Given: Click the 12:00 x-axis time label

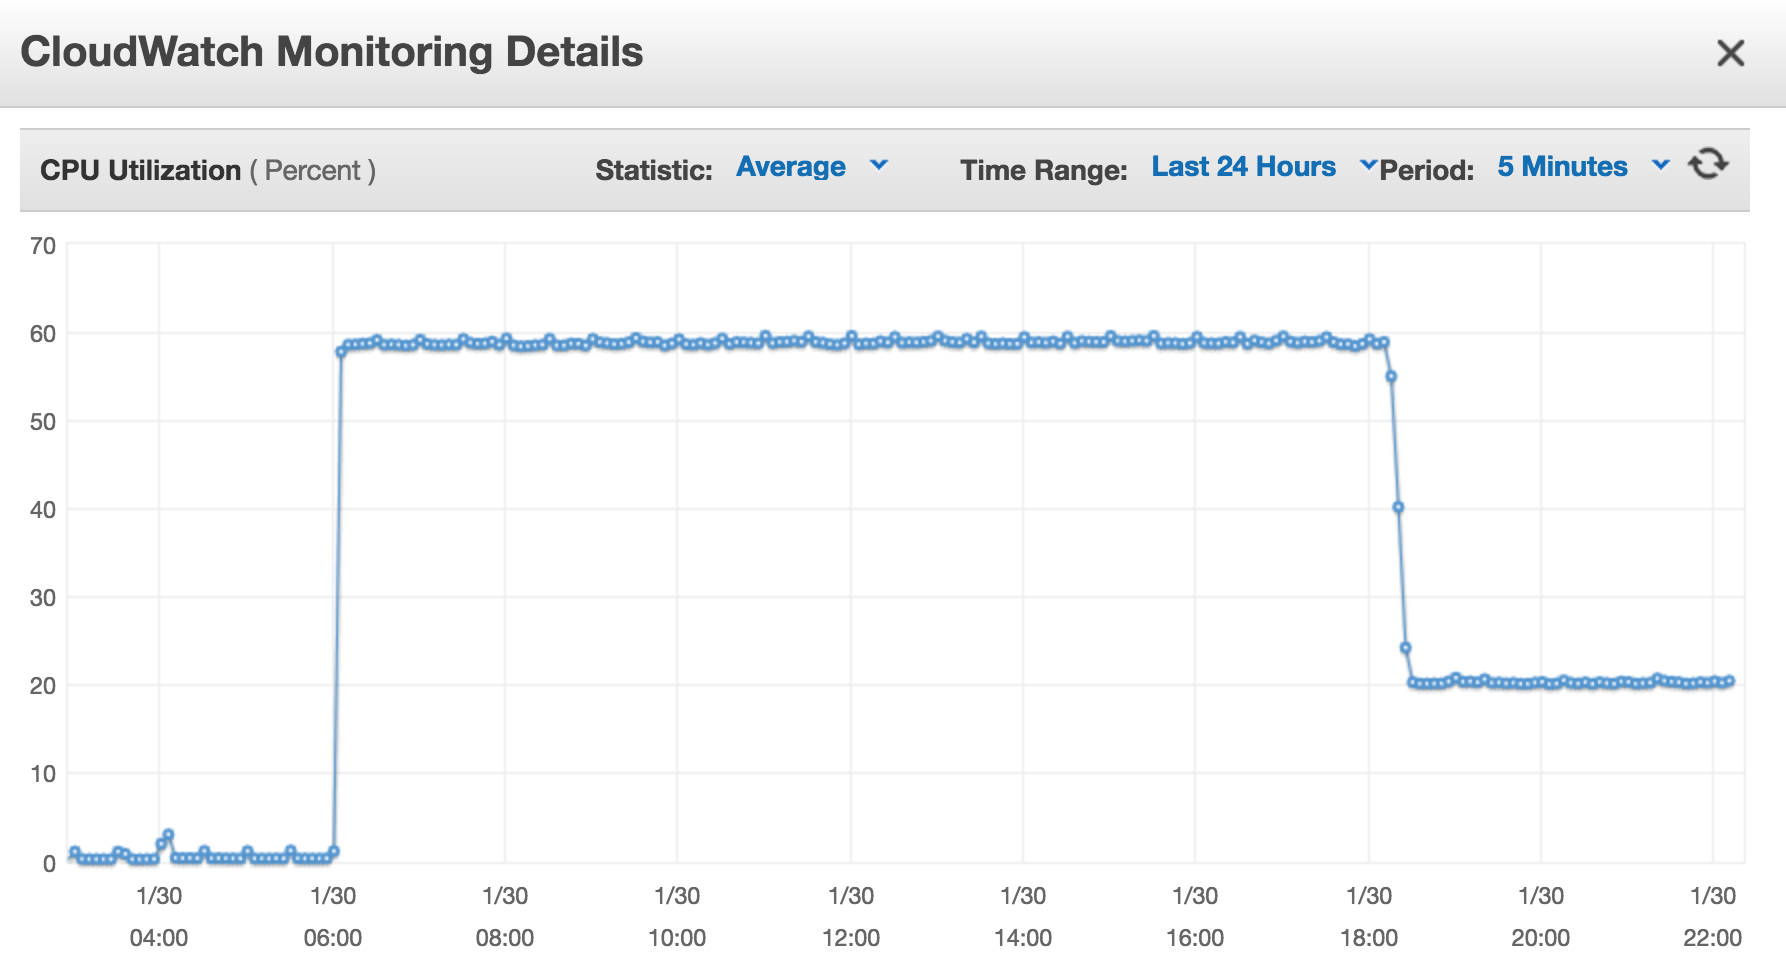Looking at the screenshot, I should (850, 938).
